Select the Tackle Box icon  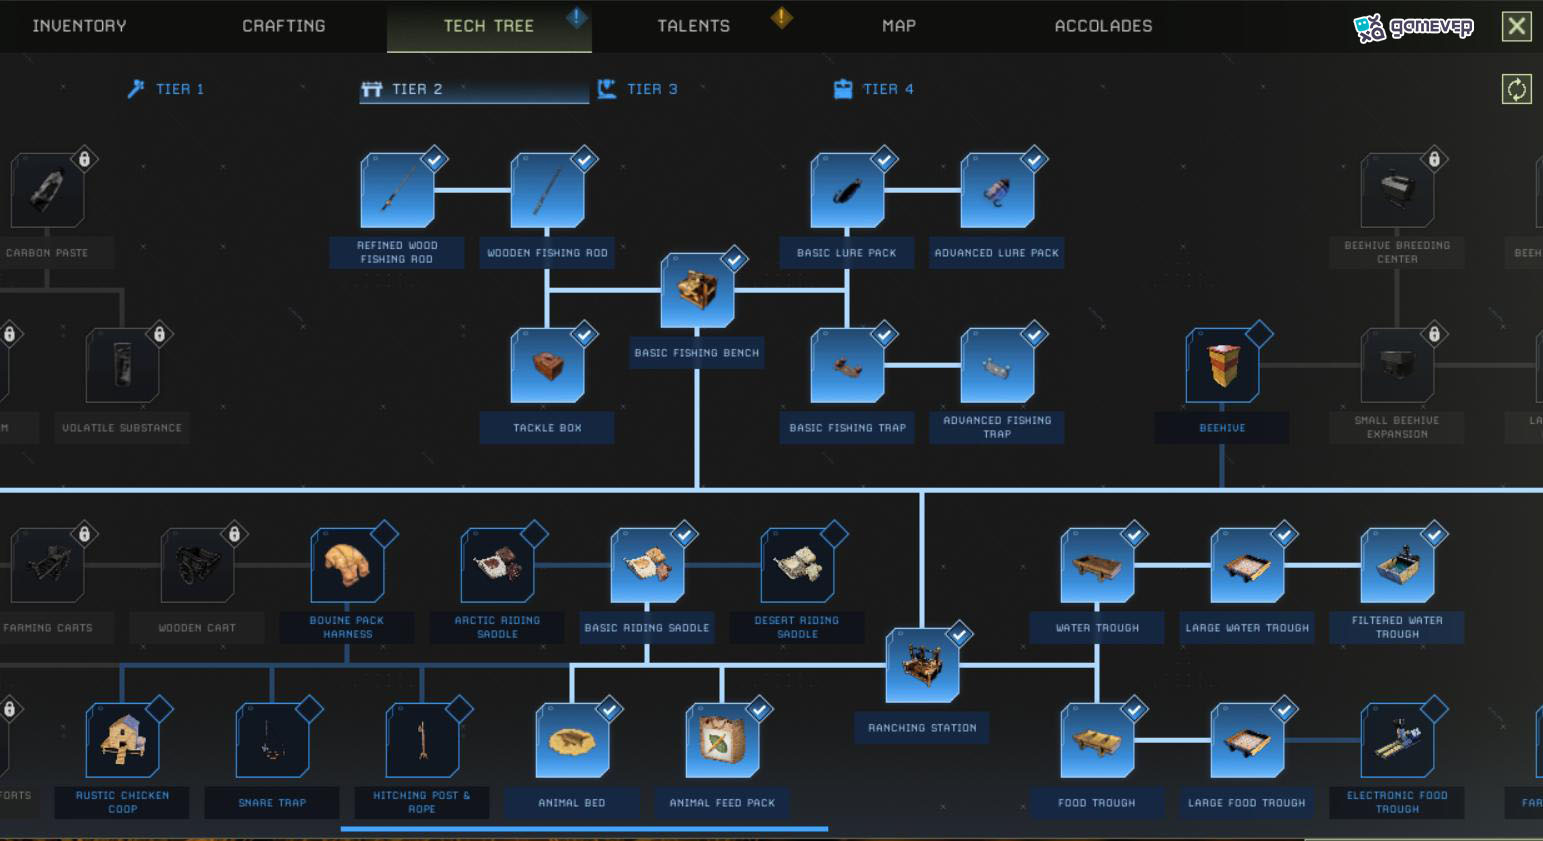coord(547,365)
